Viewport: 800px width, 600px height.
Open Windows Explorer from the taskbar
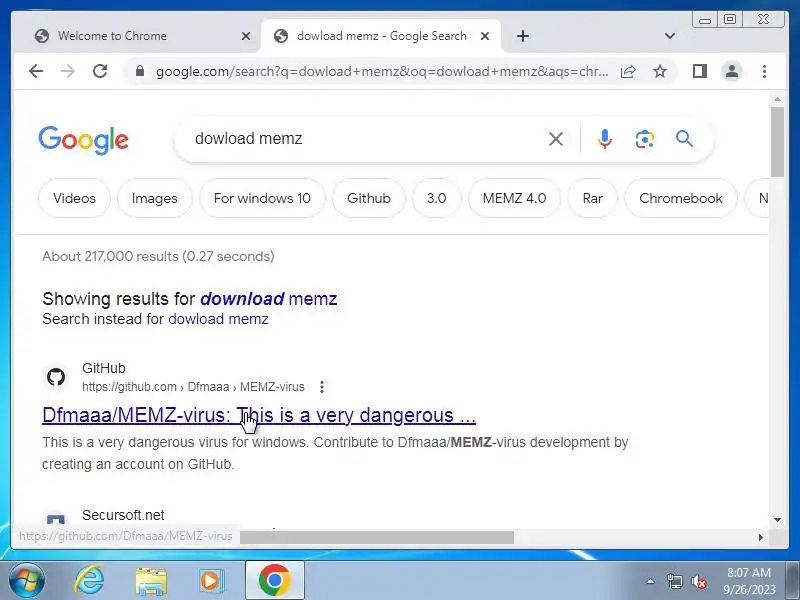point(151,581)
